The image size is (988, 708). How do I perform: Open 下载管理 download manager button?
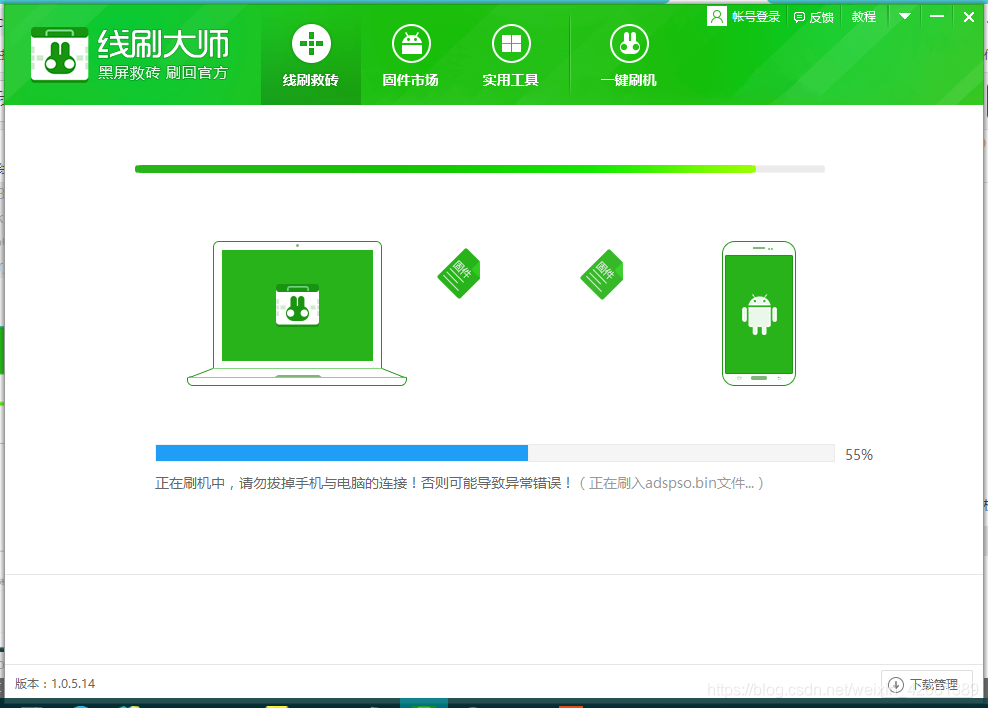click(926, 684)
